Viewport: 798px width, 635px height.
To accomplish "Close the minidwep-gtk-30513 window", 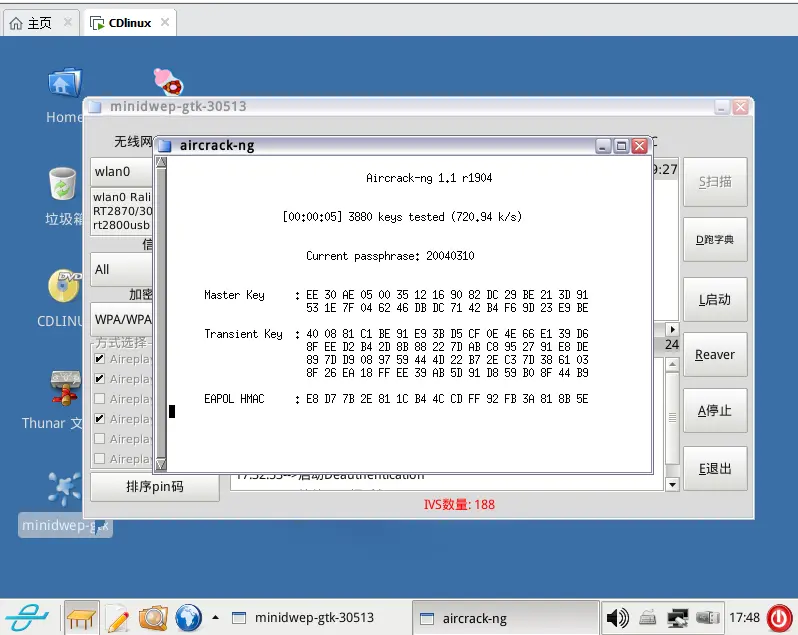I will point(740,107).
